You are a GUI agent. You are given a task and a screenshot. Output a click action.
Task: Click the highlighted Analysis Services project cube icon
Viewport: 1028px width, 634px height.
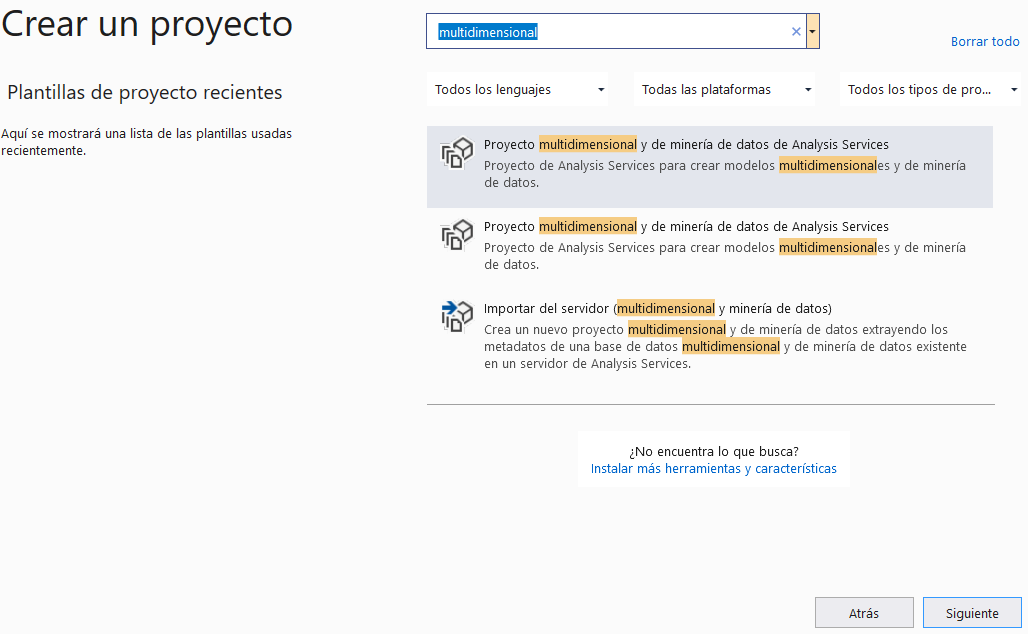pyautogui.click(x=456, y=154)
